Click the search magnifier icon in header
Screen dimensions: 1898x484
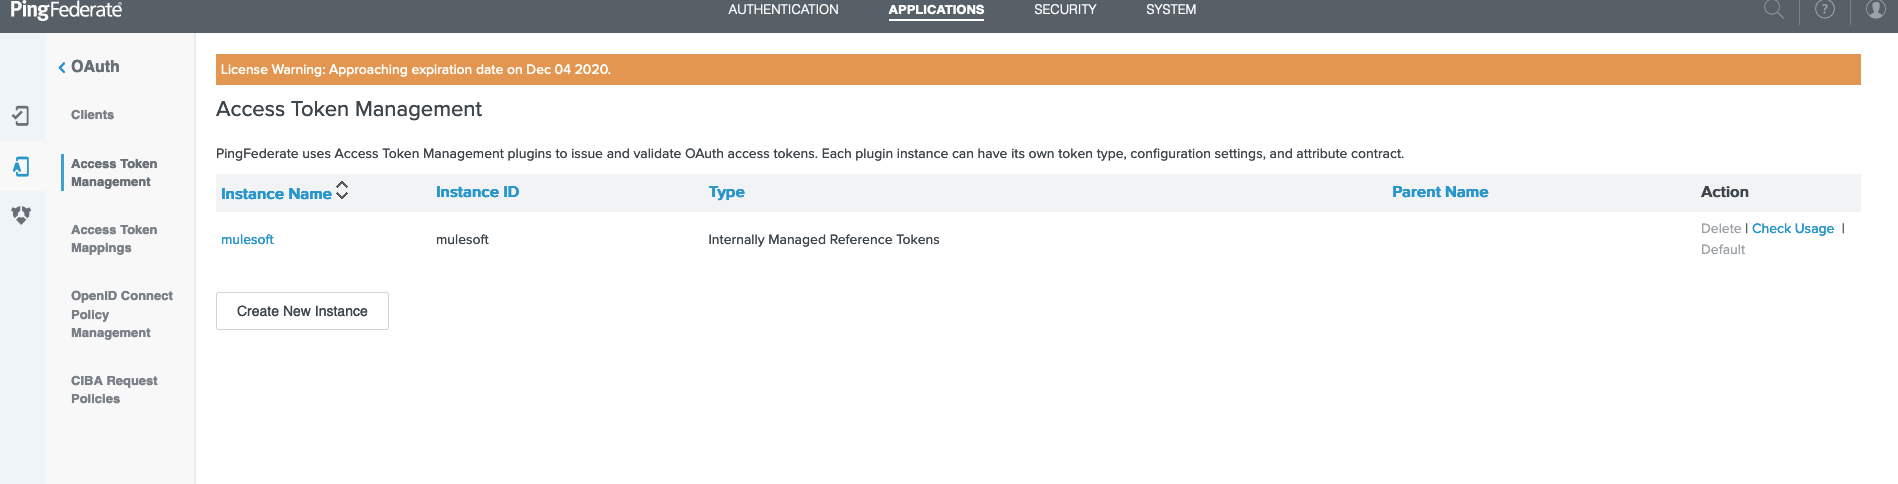tap(1773, 10)
